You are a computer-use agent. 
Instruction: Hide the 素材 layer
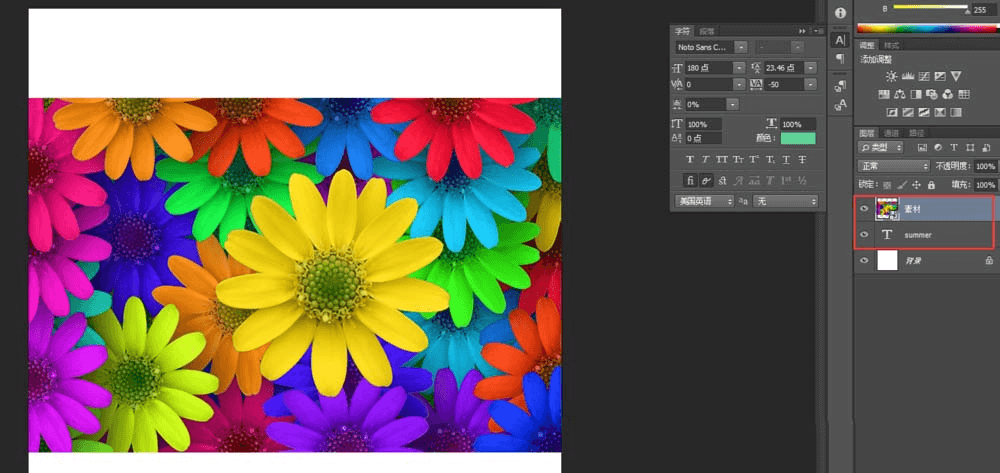tap(864, 209)
